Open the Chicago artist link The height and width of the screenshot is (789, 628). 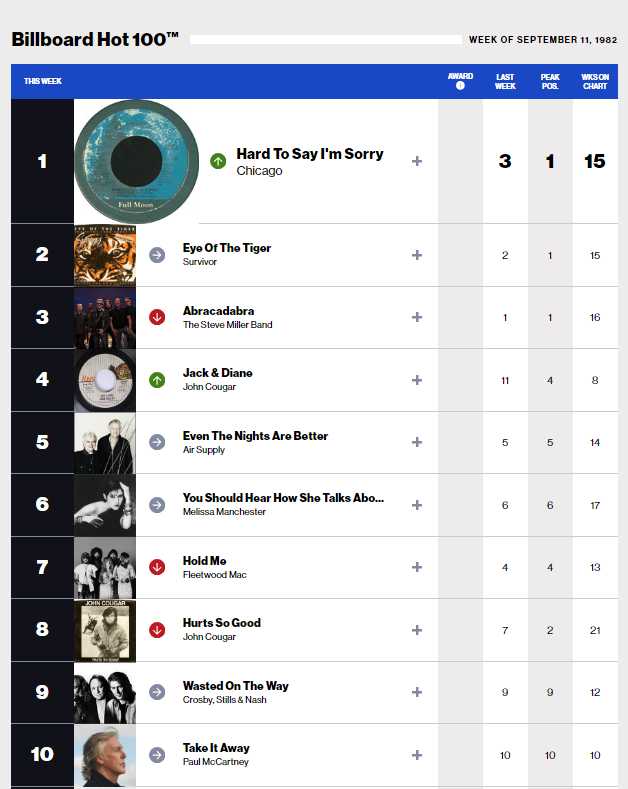tap(259, 171)
